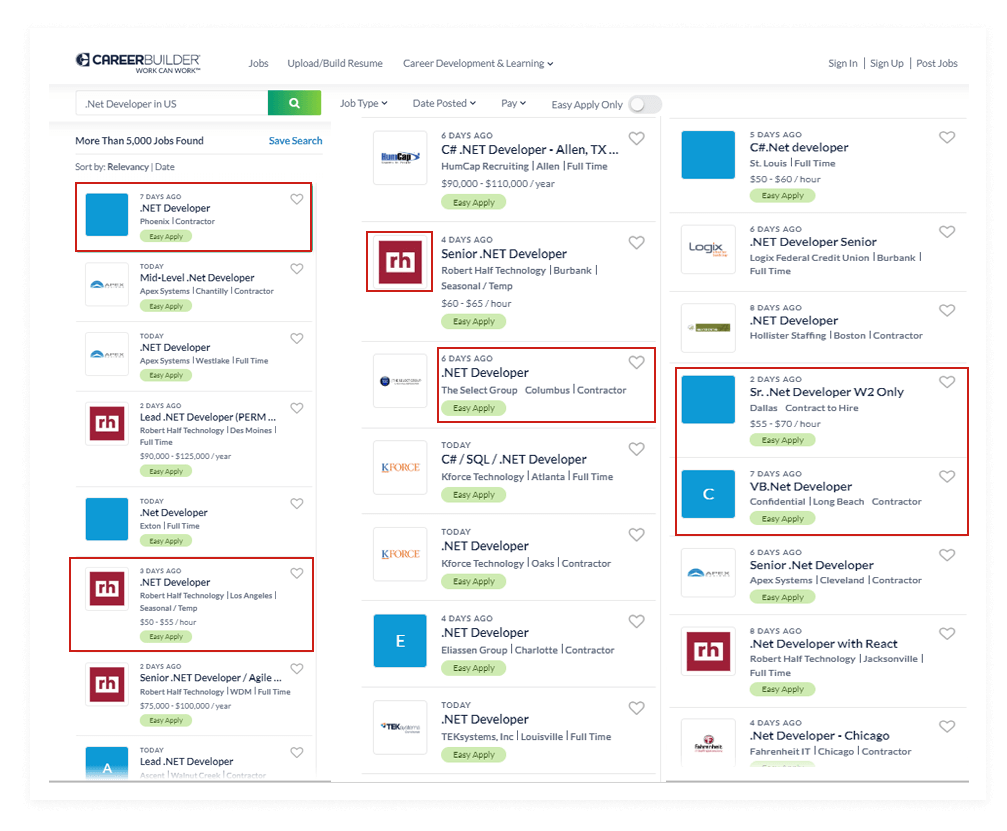Save the .Net Developer with React job
1007x831 pixels.
(947, 633)
